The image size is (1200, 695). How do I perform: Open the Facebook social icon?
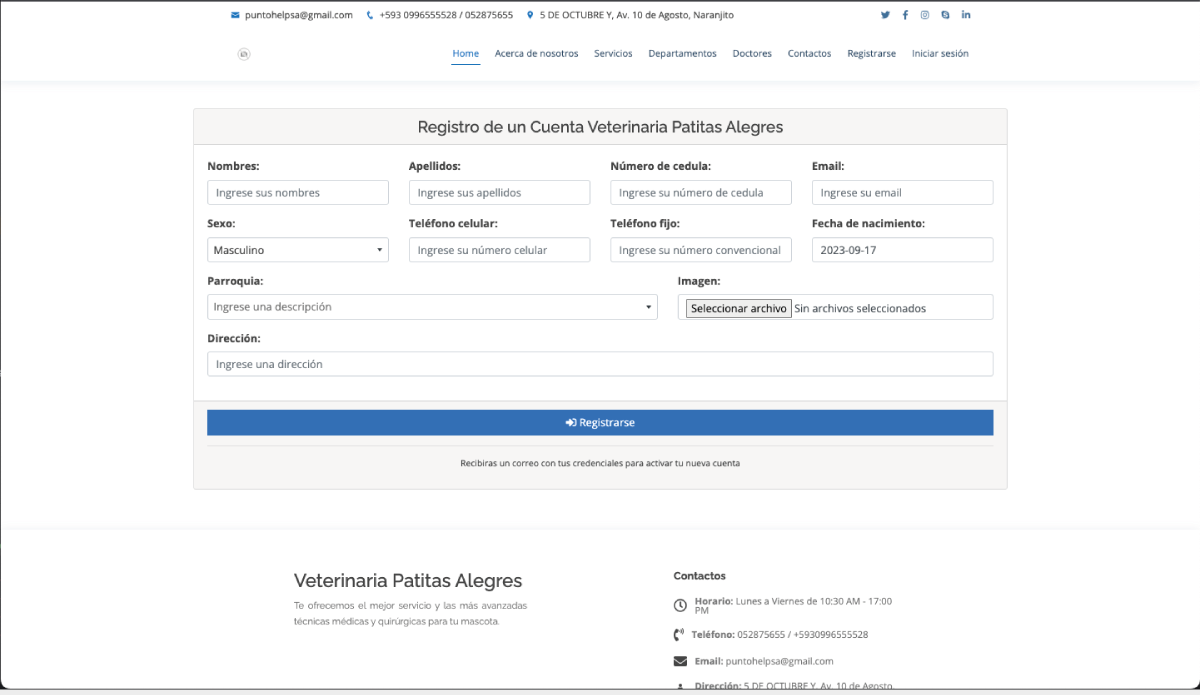coord(905,15)
